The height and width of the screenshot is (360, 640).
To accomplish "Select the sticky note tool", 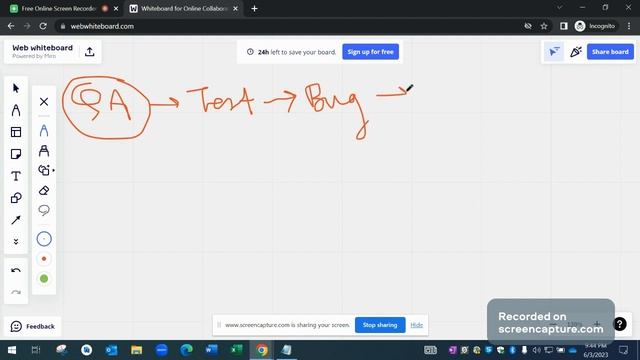I will pos(16,154).
